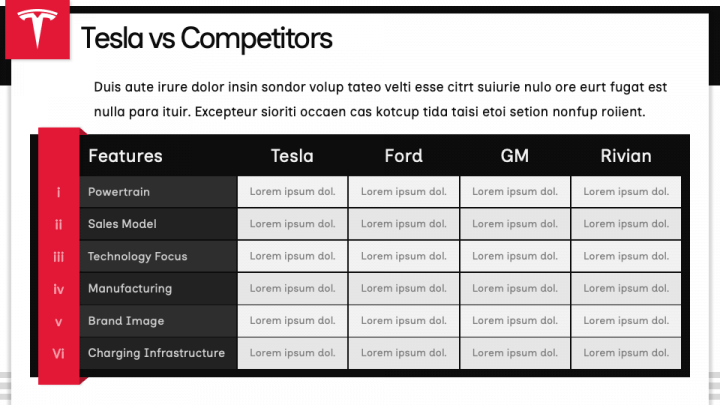
Task: Click roman numeral Vi in red strip
Action: click(x=58, y=353)
